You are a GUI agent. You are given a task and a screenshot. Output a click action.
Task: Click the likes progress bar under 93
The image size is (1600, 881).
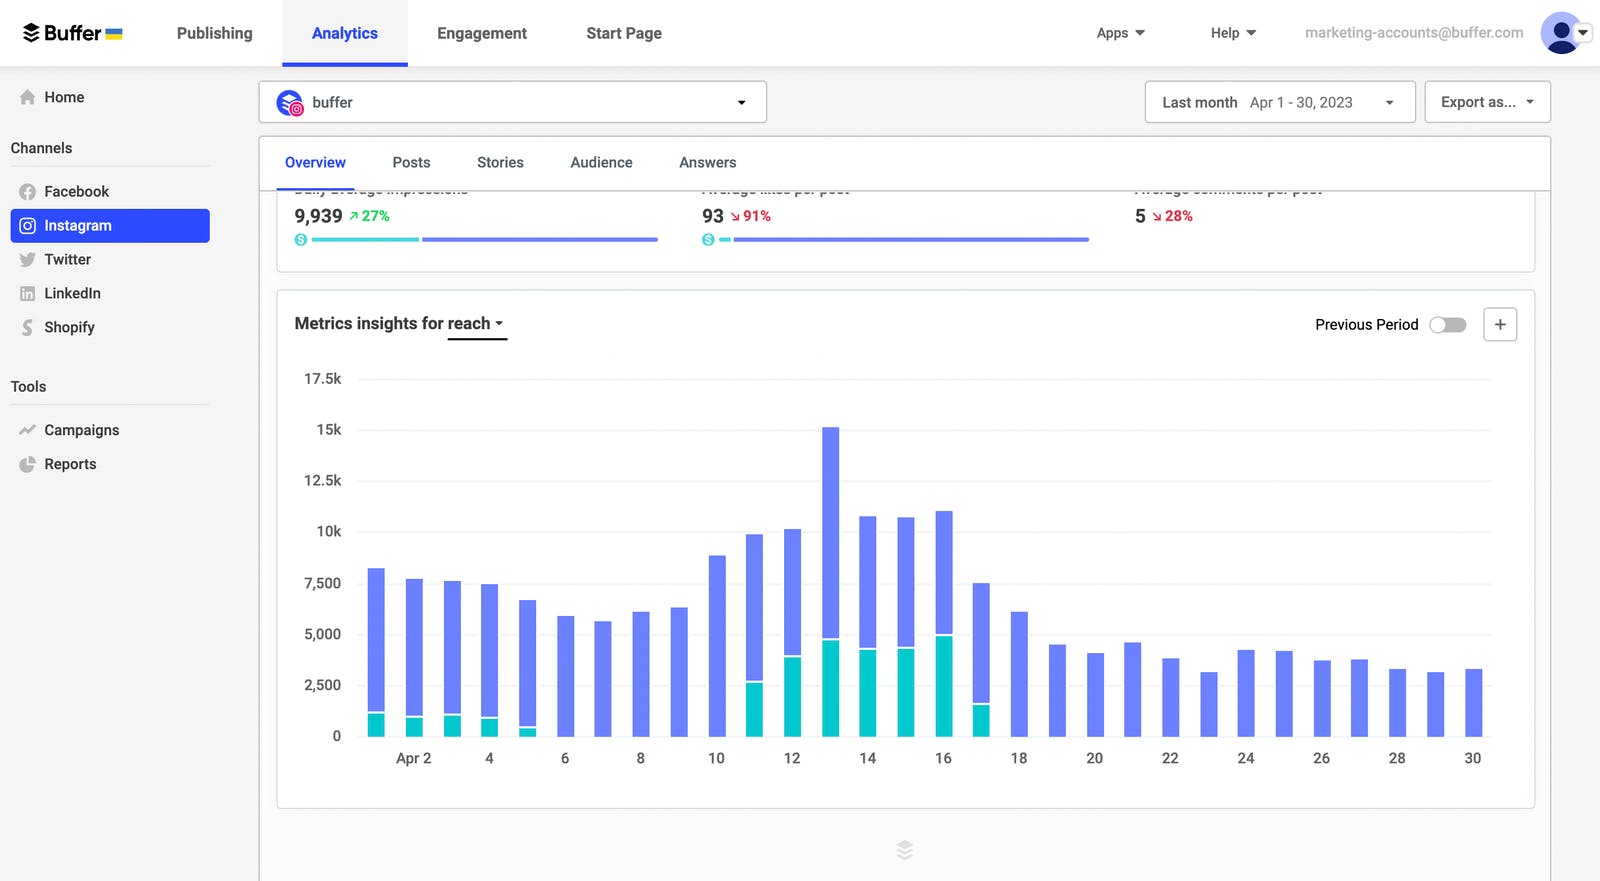904,240
